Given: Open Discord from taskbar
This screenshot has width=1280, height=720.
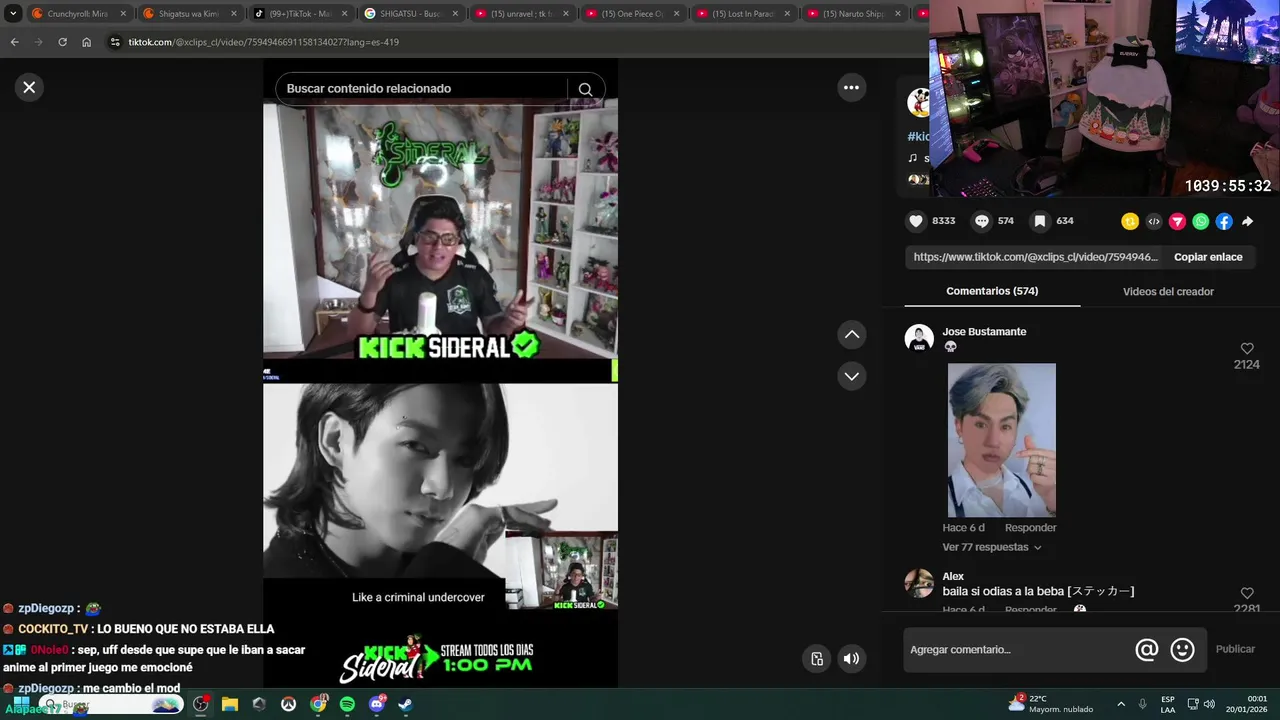Looking at the screenshot, I should click(x=377, y=704).
